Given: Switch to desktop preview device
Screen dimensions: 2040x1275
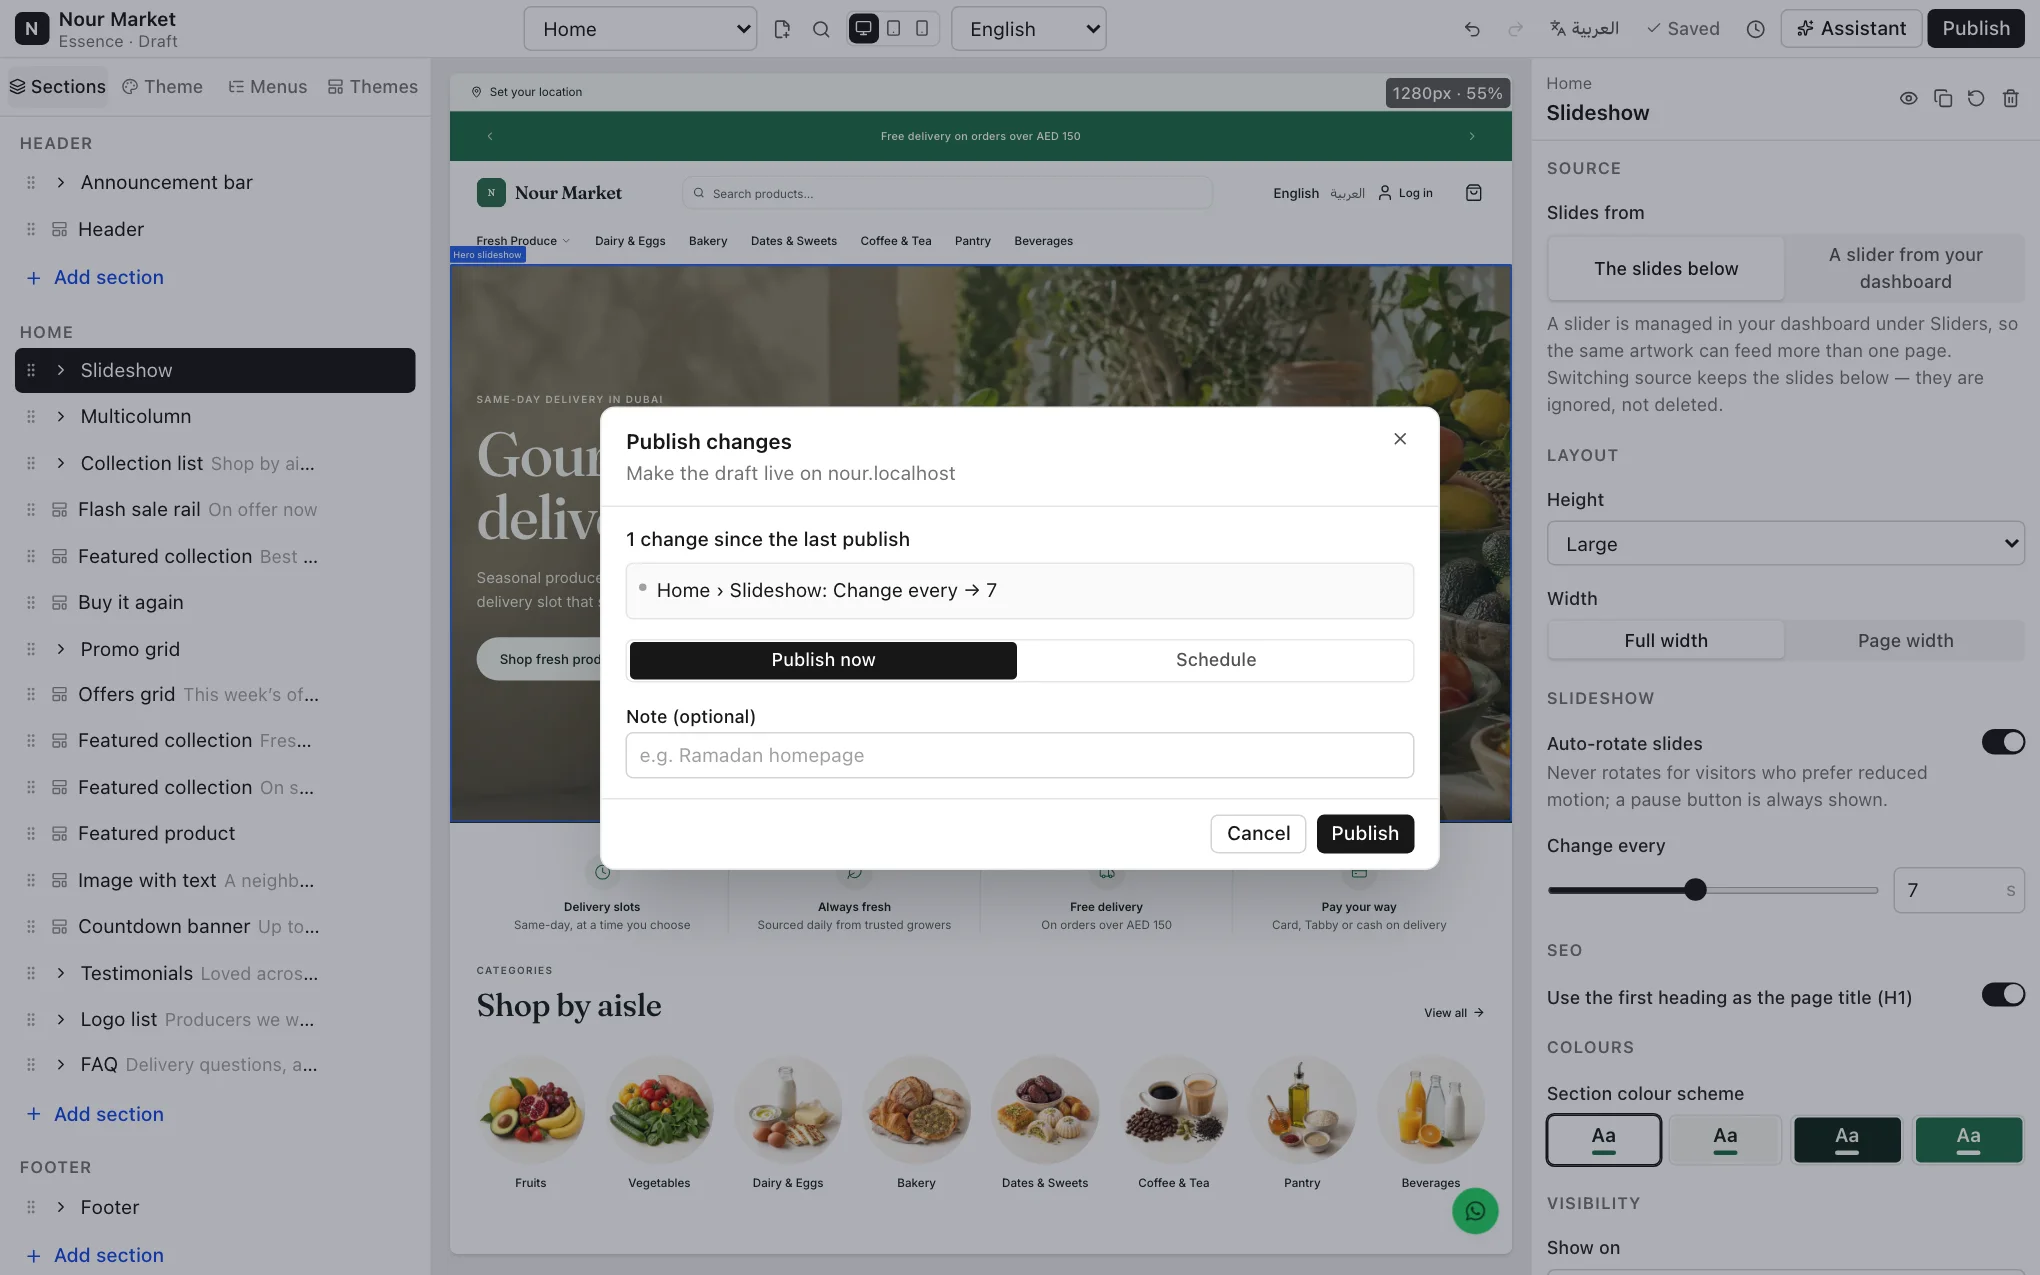Looking at the screenshot, I should pos(863,28).
